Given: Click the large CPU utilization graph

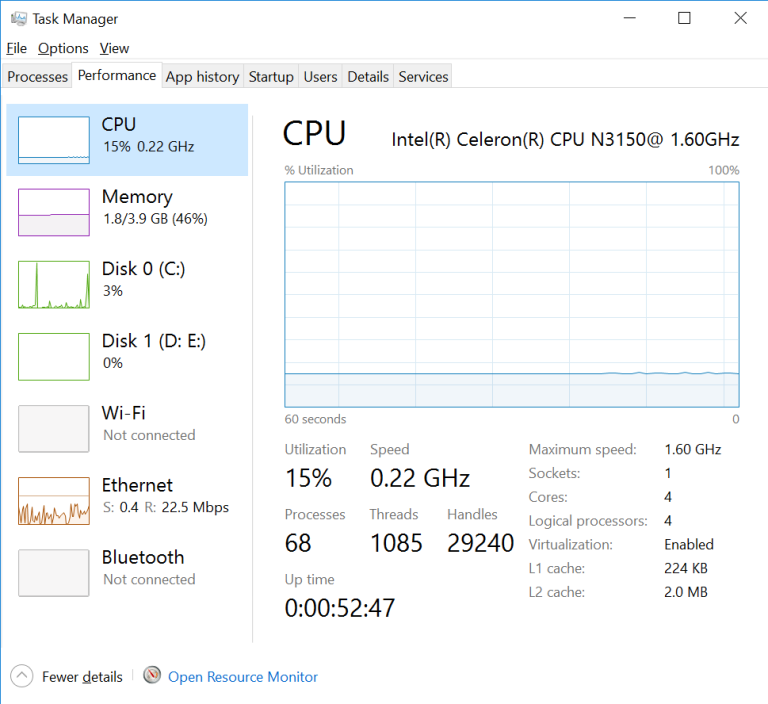Looking at the screenshot, I should pyautogui.click(x=512, y=294).
